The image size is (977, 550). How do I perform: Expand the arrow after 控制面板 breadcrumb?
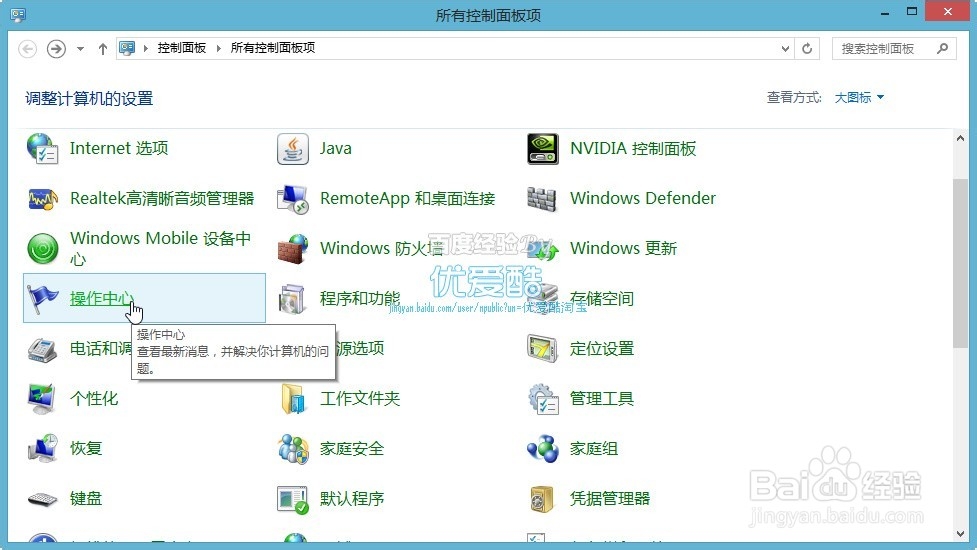pos(219,48)
